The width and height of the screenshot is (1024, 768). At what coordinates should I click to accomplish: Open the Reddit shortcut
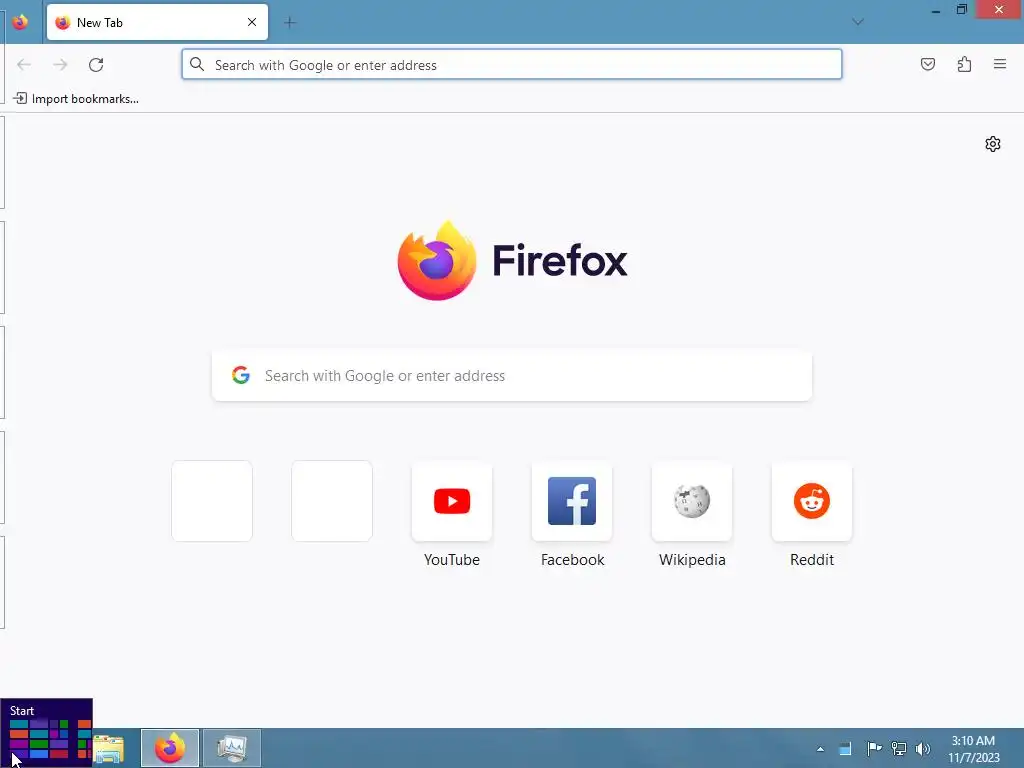(x=812, y=501)
